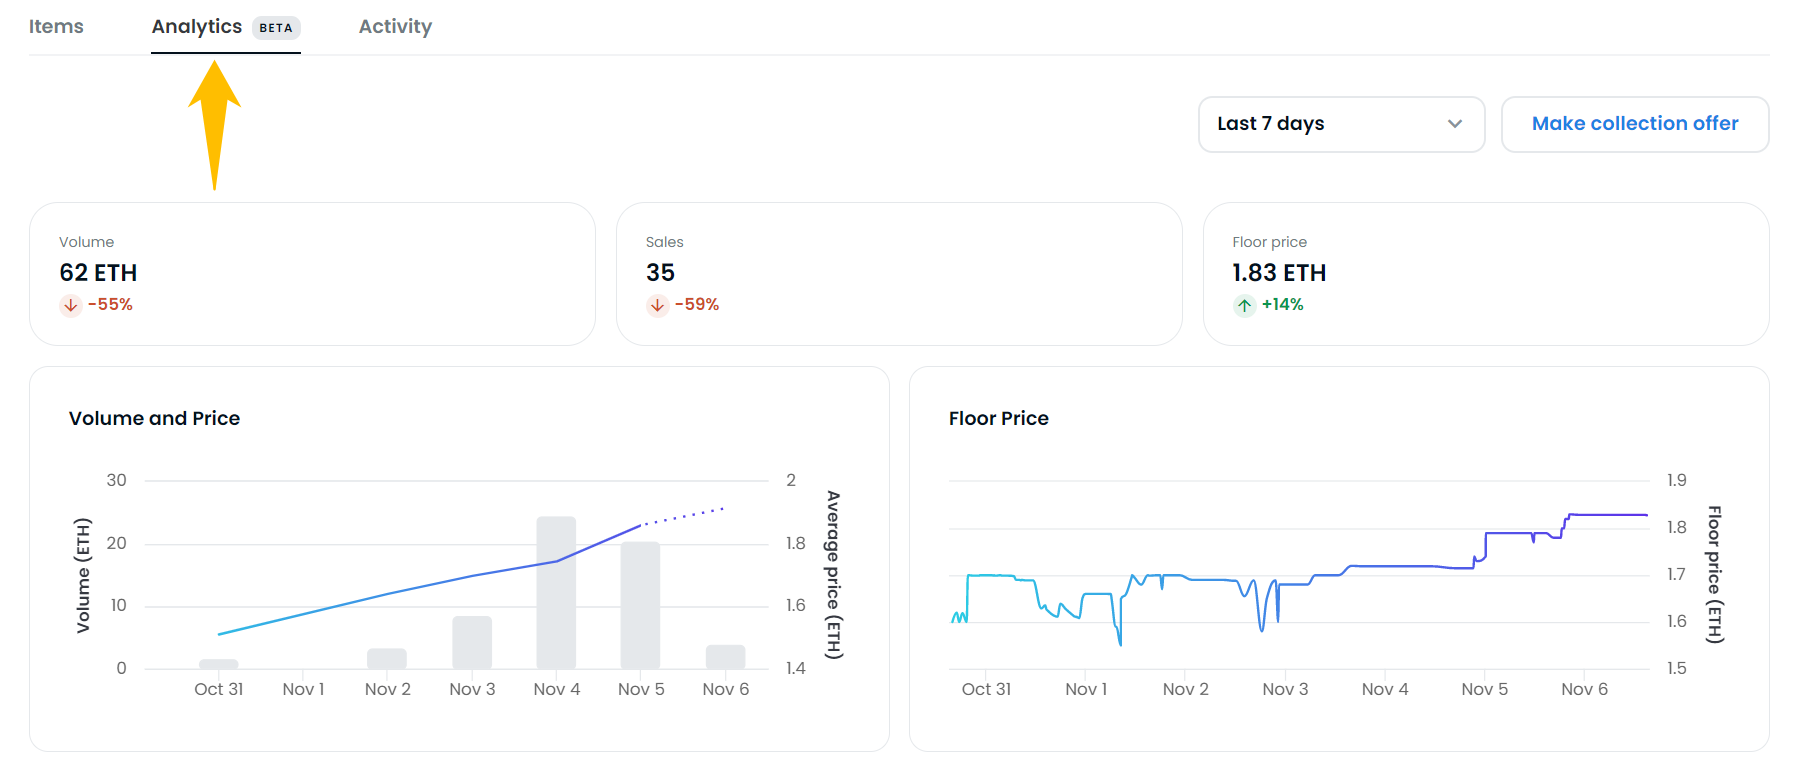Image resolution: width=1800 pixels, height=762 pixels.
Task: Click Make collection offer button
Action: click(1635, 124)
